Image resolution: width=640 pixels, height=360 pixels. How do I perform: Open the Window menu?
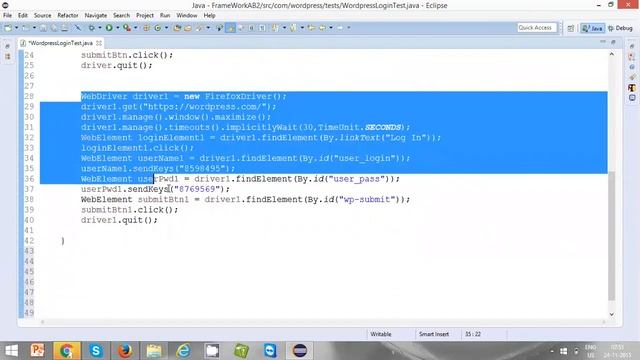pyautogui.click(x=187, y=16)
